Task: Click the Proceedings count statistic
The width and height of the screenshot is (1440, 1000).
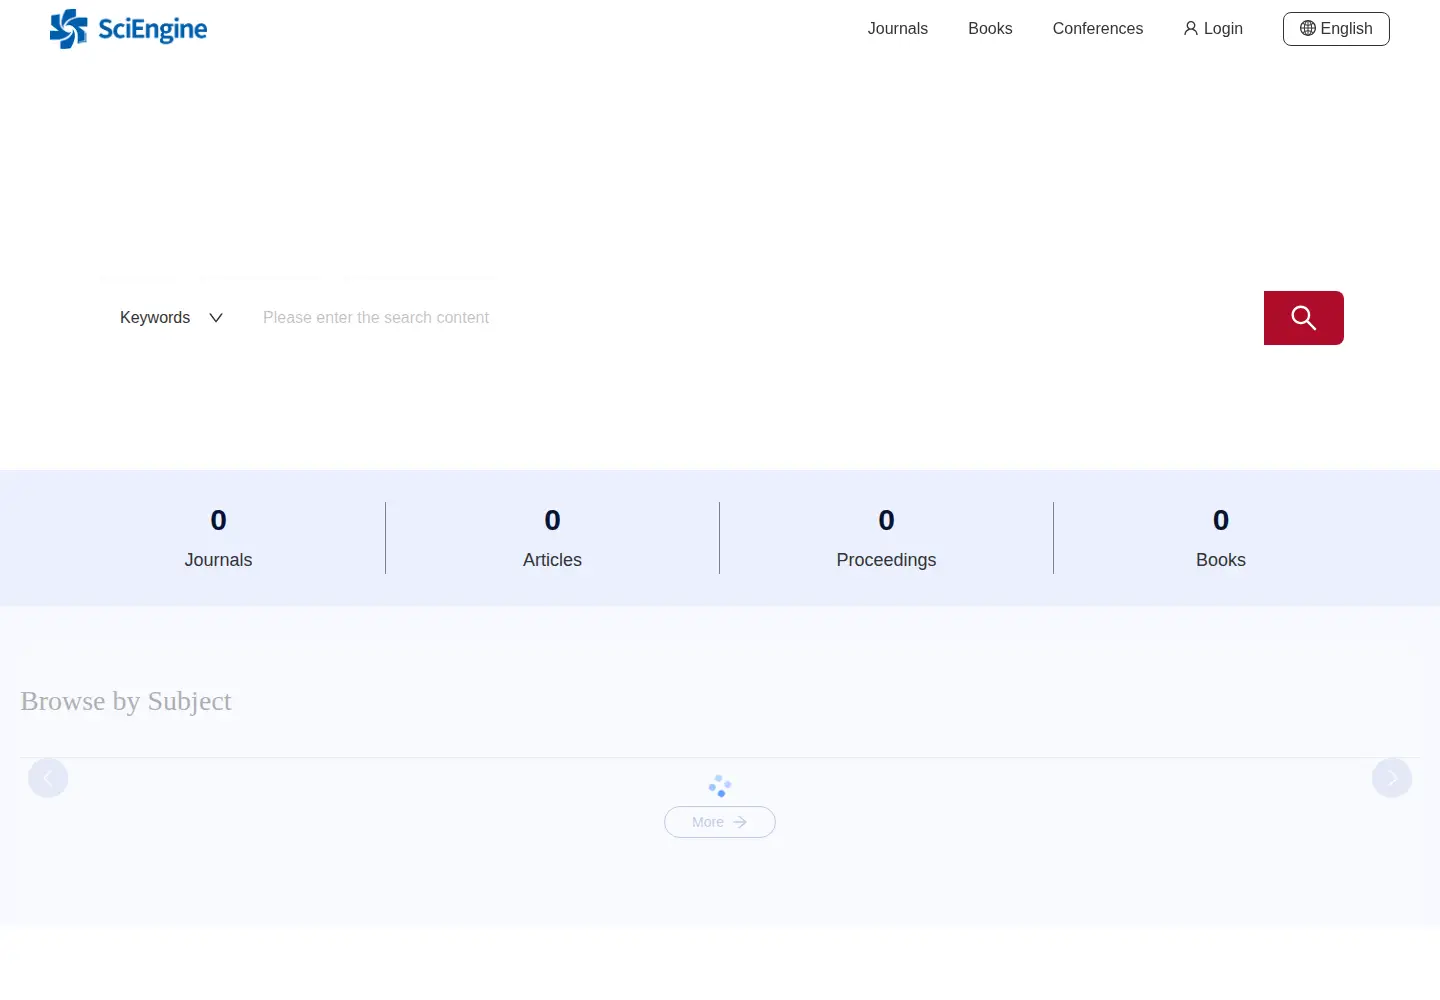Action: [x=886, y=539]
